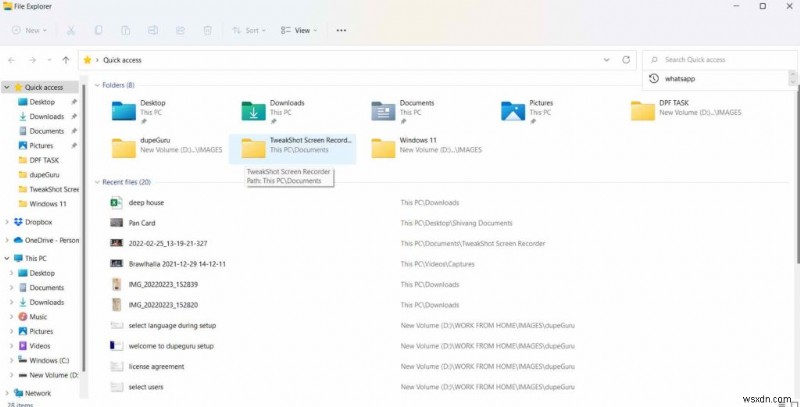Screen dimensions: 800x407
Task: Open the DPF TASK folder tile
Action: (x=686, y=112)
